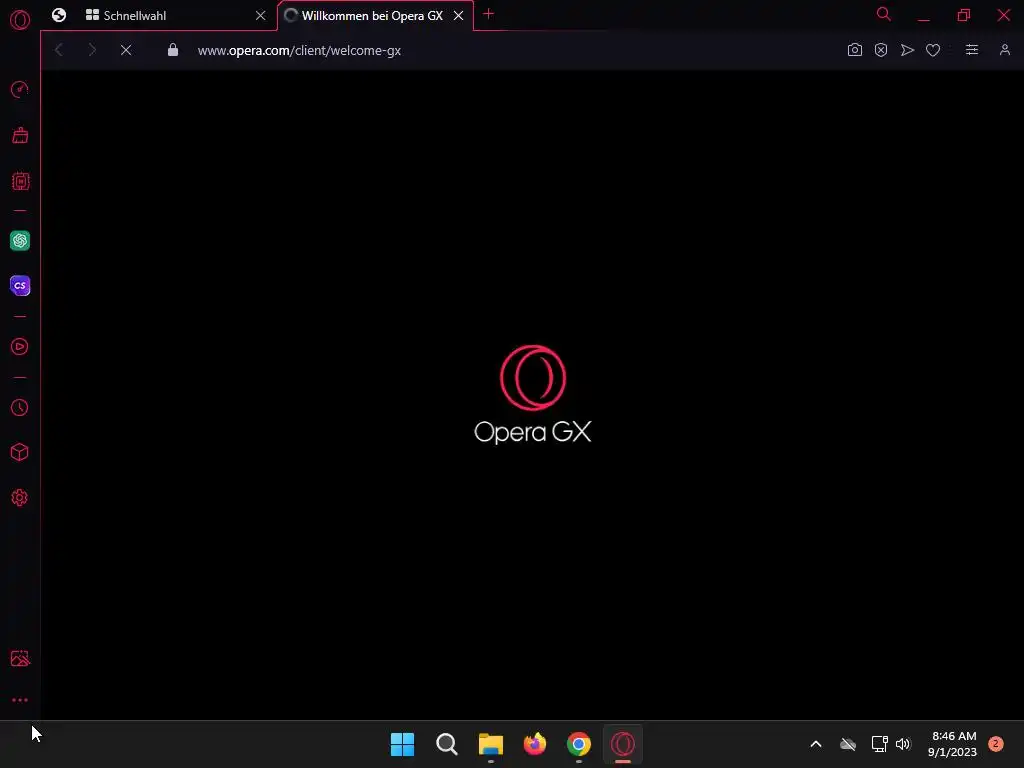Launch Google Chrome from taskbar
The width and height of the screenshot is (1024, 768).
[579, 744]
